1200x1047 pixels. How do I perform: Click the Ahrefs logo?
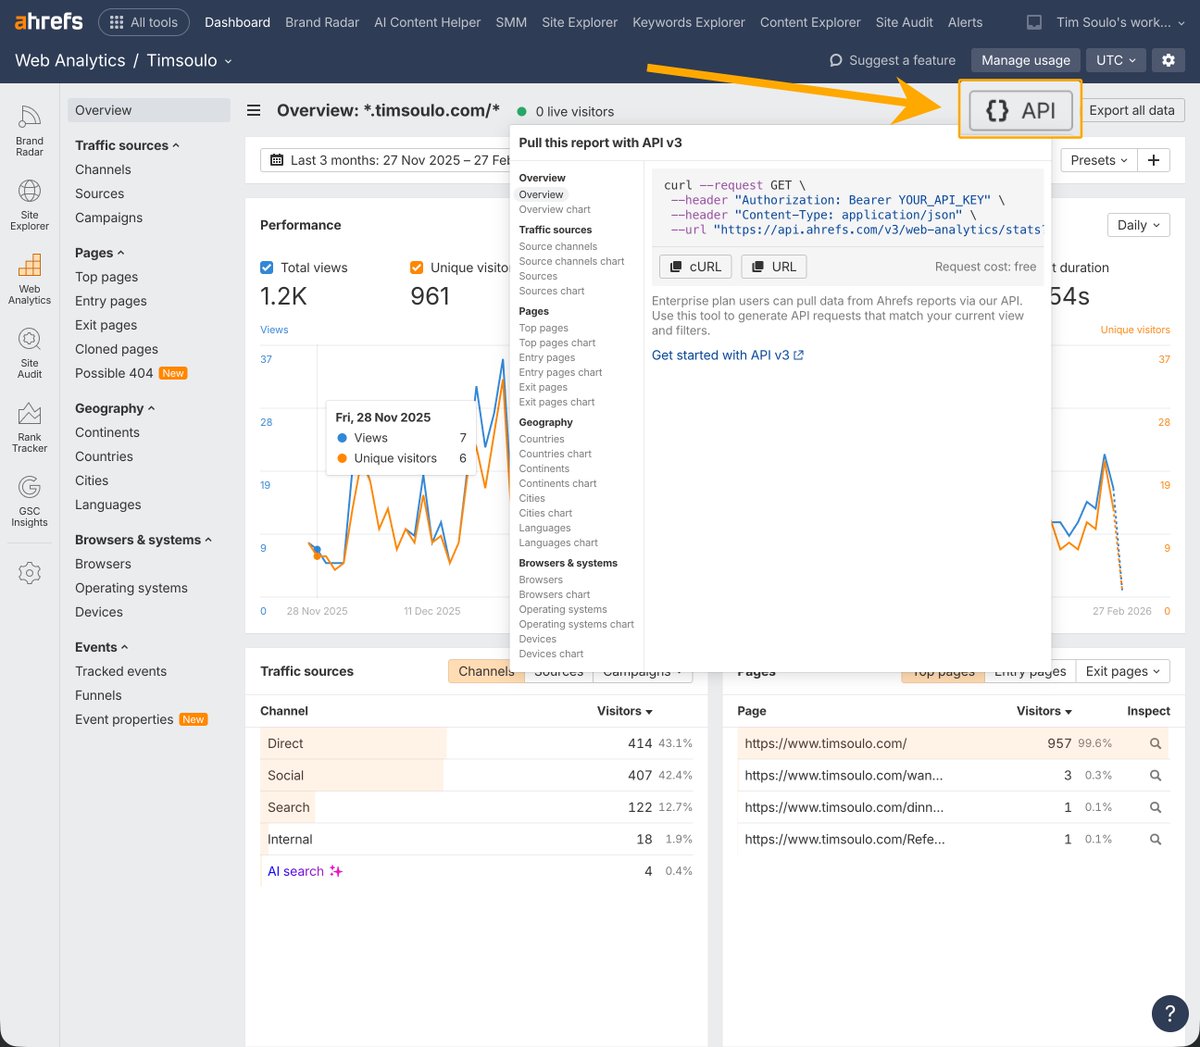pos(48,21)
